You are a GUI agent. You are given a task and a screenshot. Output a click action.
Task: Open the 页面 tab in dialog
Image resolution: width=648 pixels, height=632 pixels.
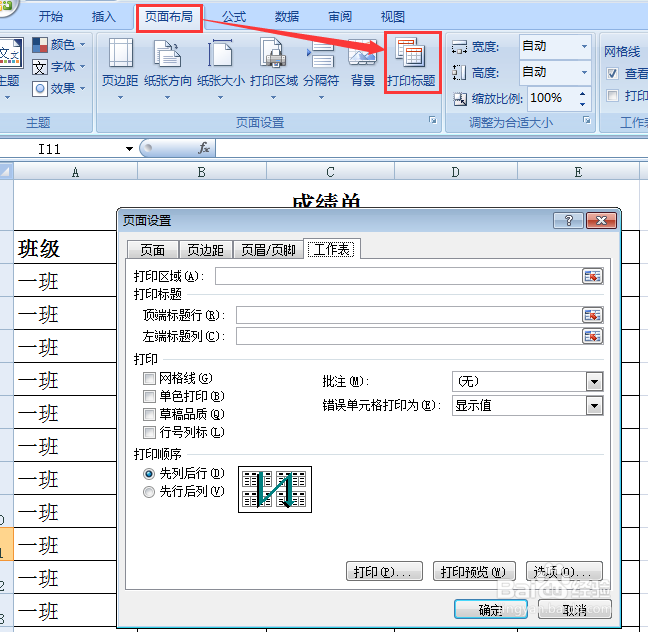tap(152, 250)
